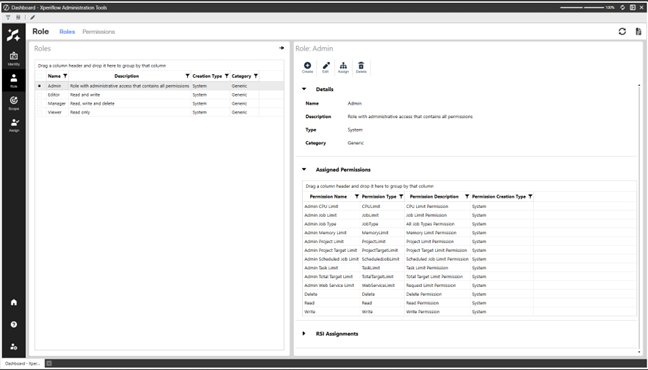648x370 pixels.
Task: Click the layout icon in title bar
Action: (632, 7)
